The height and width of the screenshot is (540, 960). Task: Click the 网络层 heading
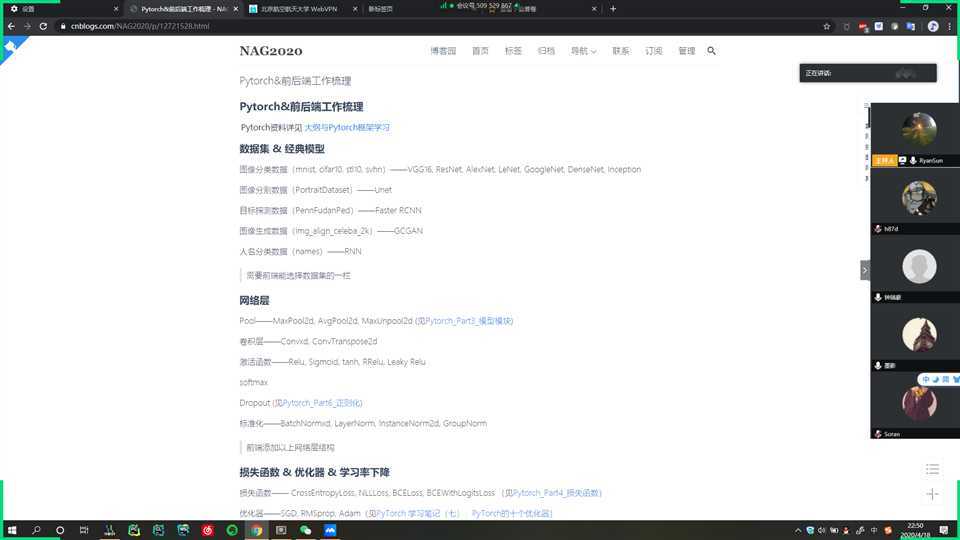pyautogui.click(x=254, y=301)
